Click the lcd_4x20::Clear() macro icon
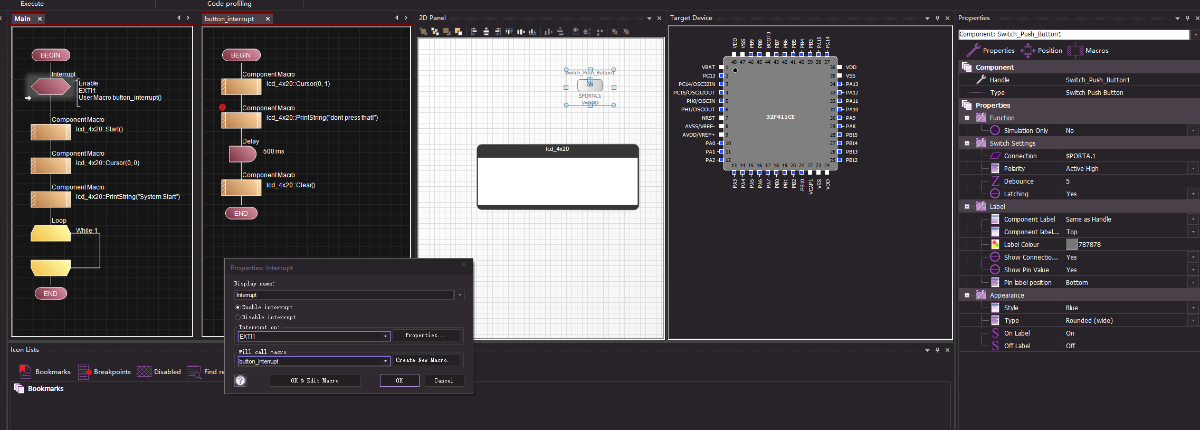The width and height of the screenshot is (1200, 430). click(x=240, y=186)
